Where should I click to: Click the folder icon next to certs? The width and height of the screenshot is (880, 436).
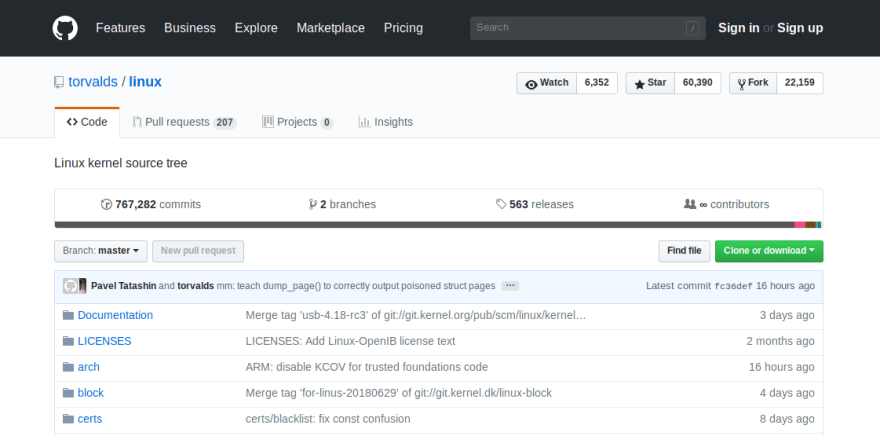coord(68,419)
